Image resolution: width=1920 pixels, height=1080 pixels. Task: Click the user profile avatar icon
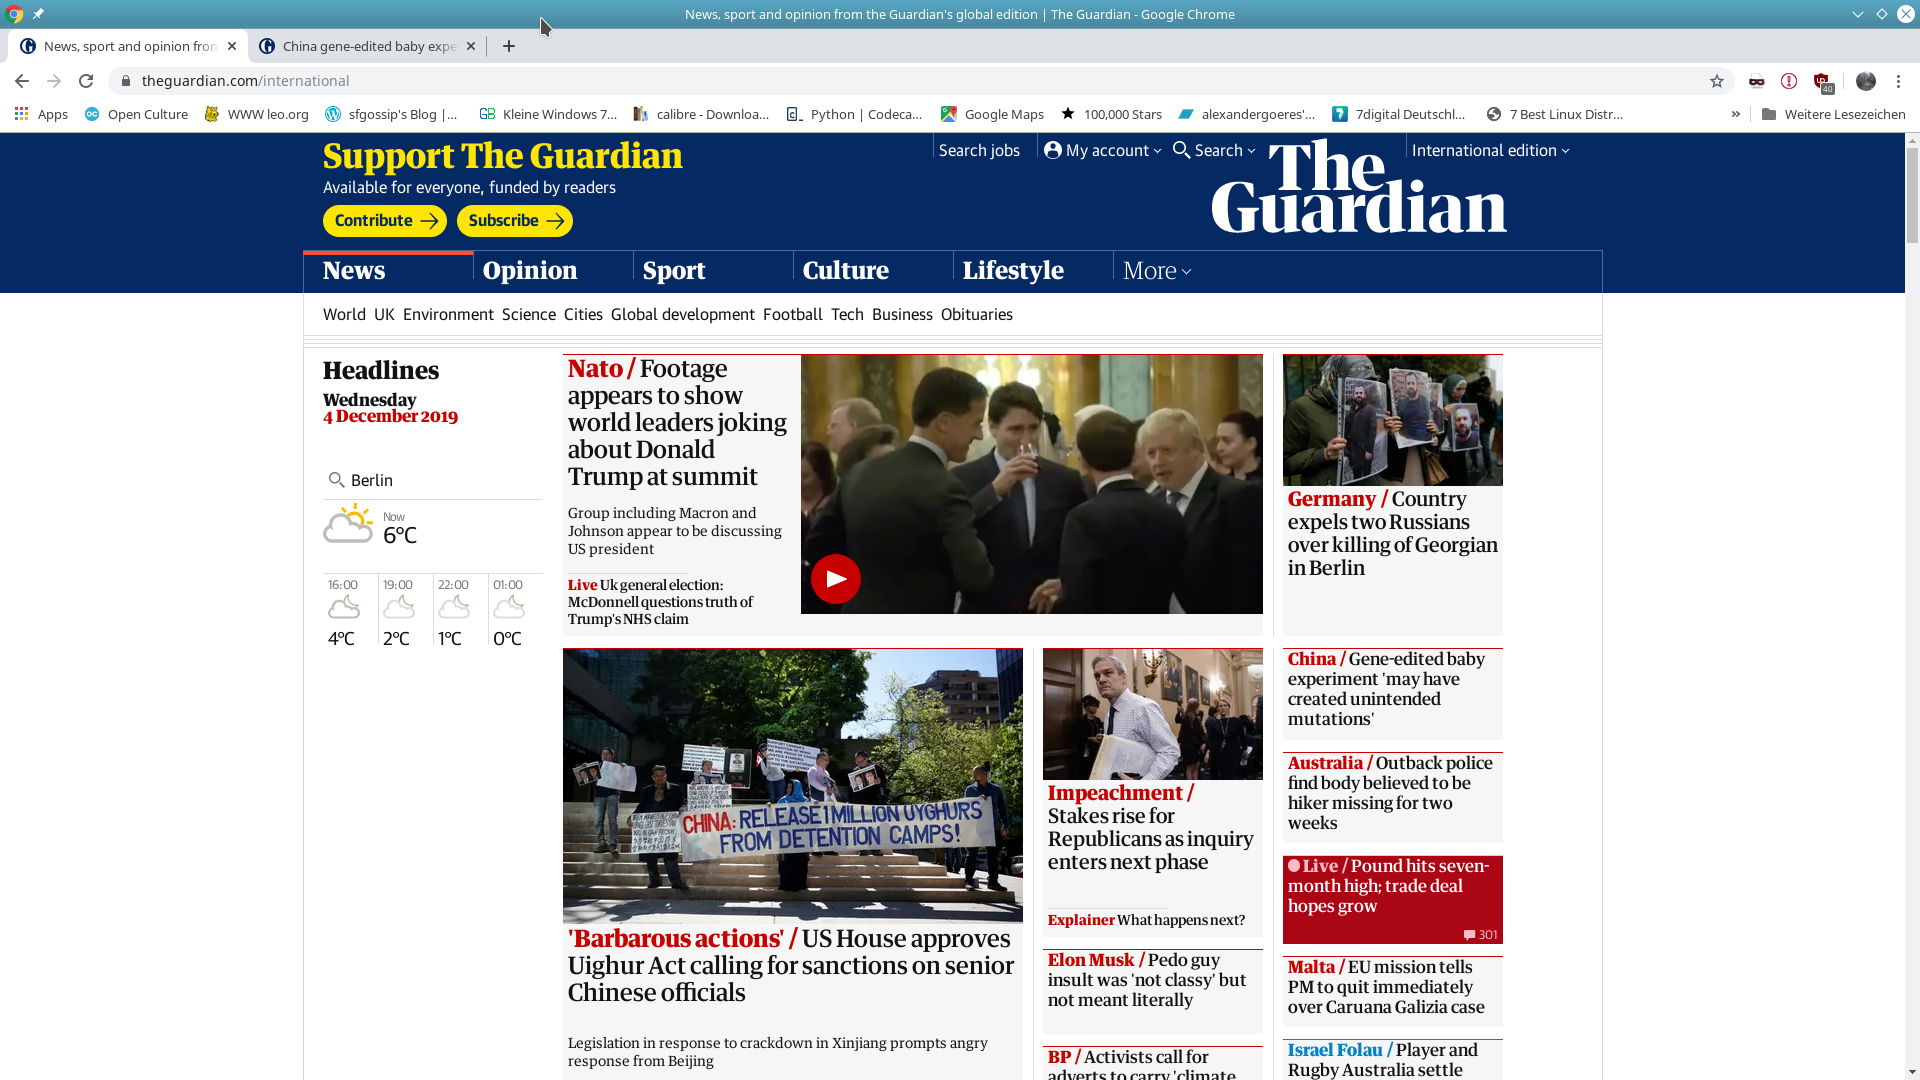coord(1866,81)
